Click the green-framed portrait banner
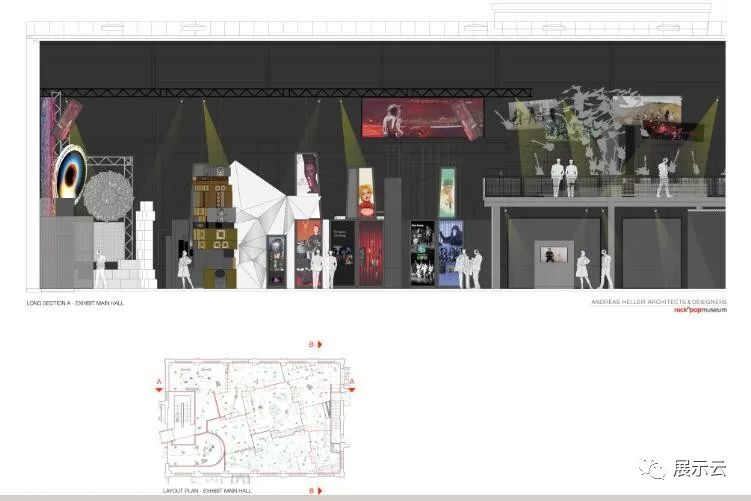This screenshot has height=501, width=751. (x=447, y=191)
